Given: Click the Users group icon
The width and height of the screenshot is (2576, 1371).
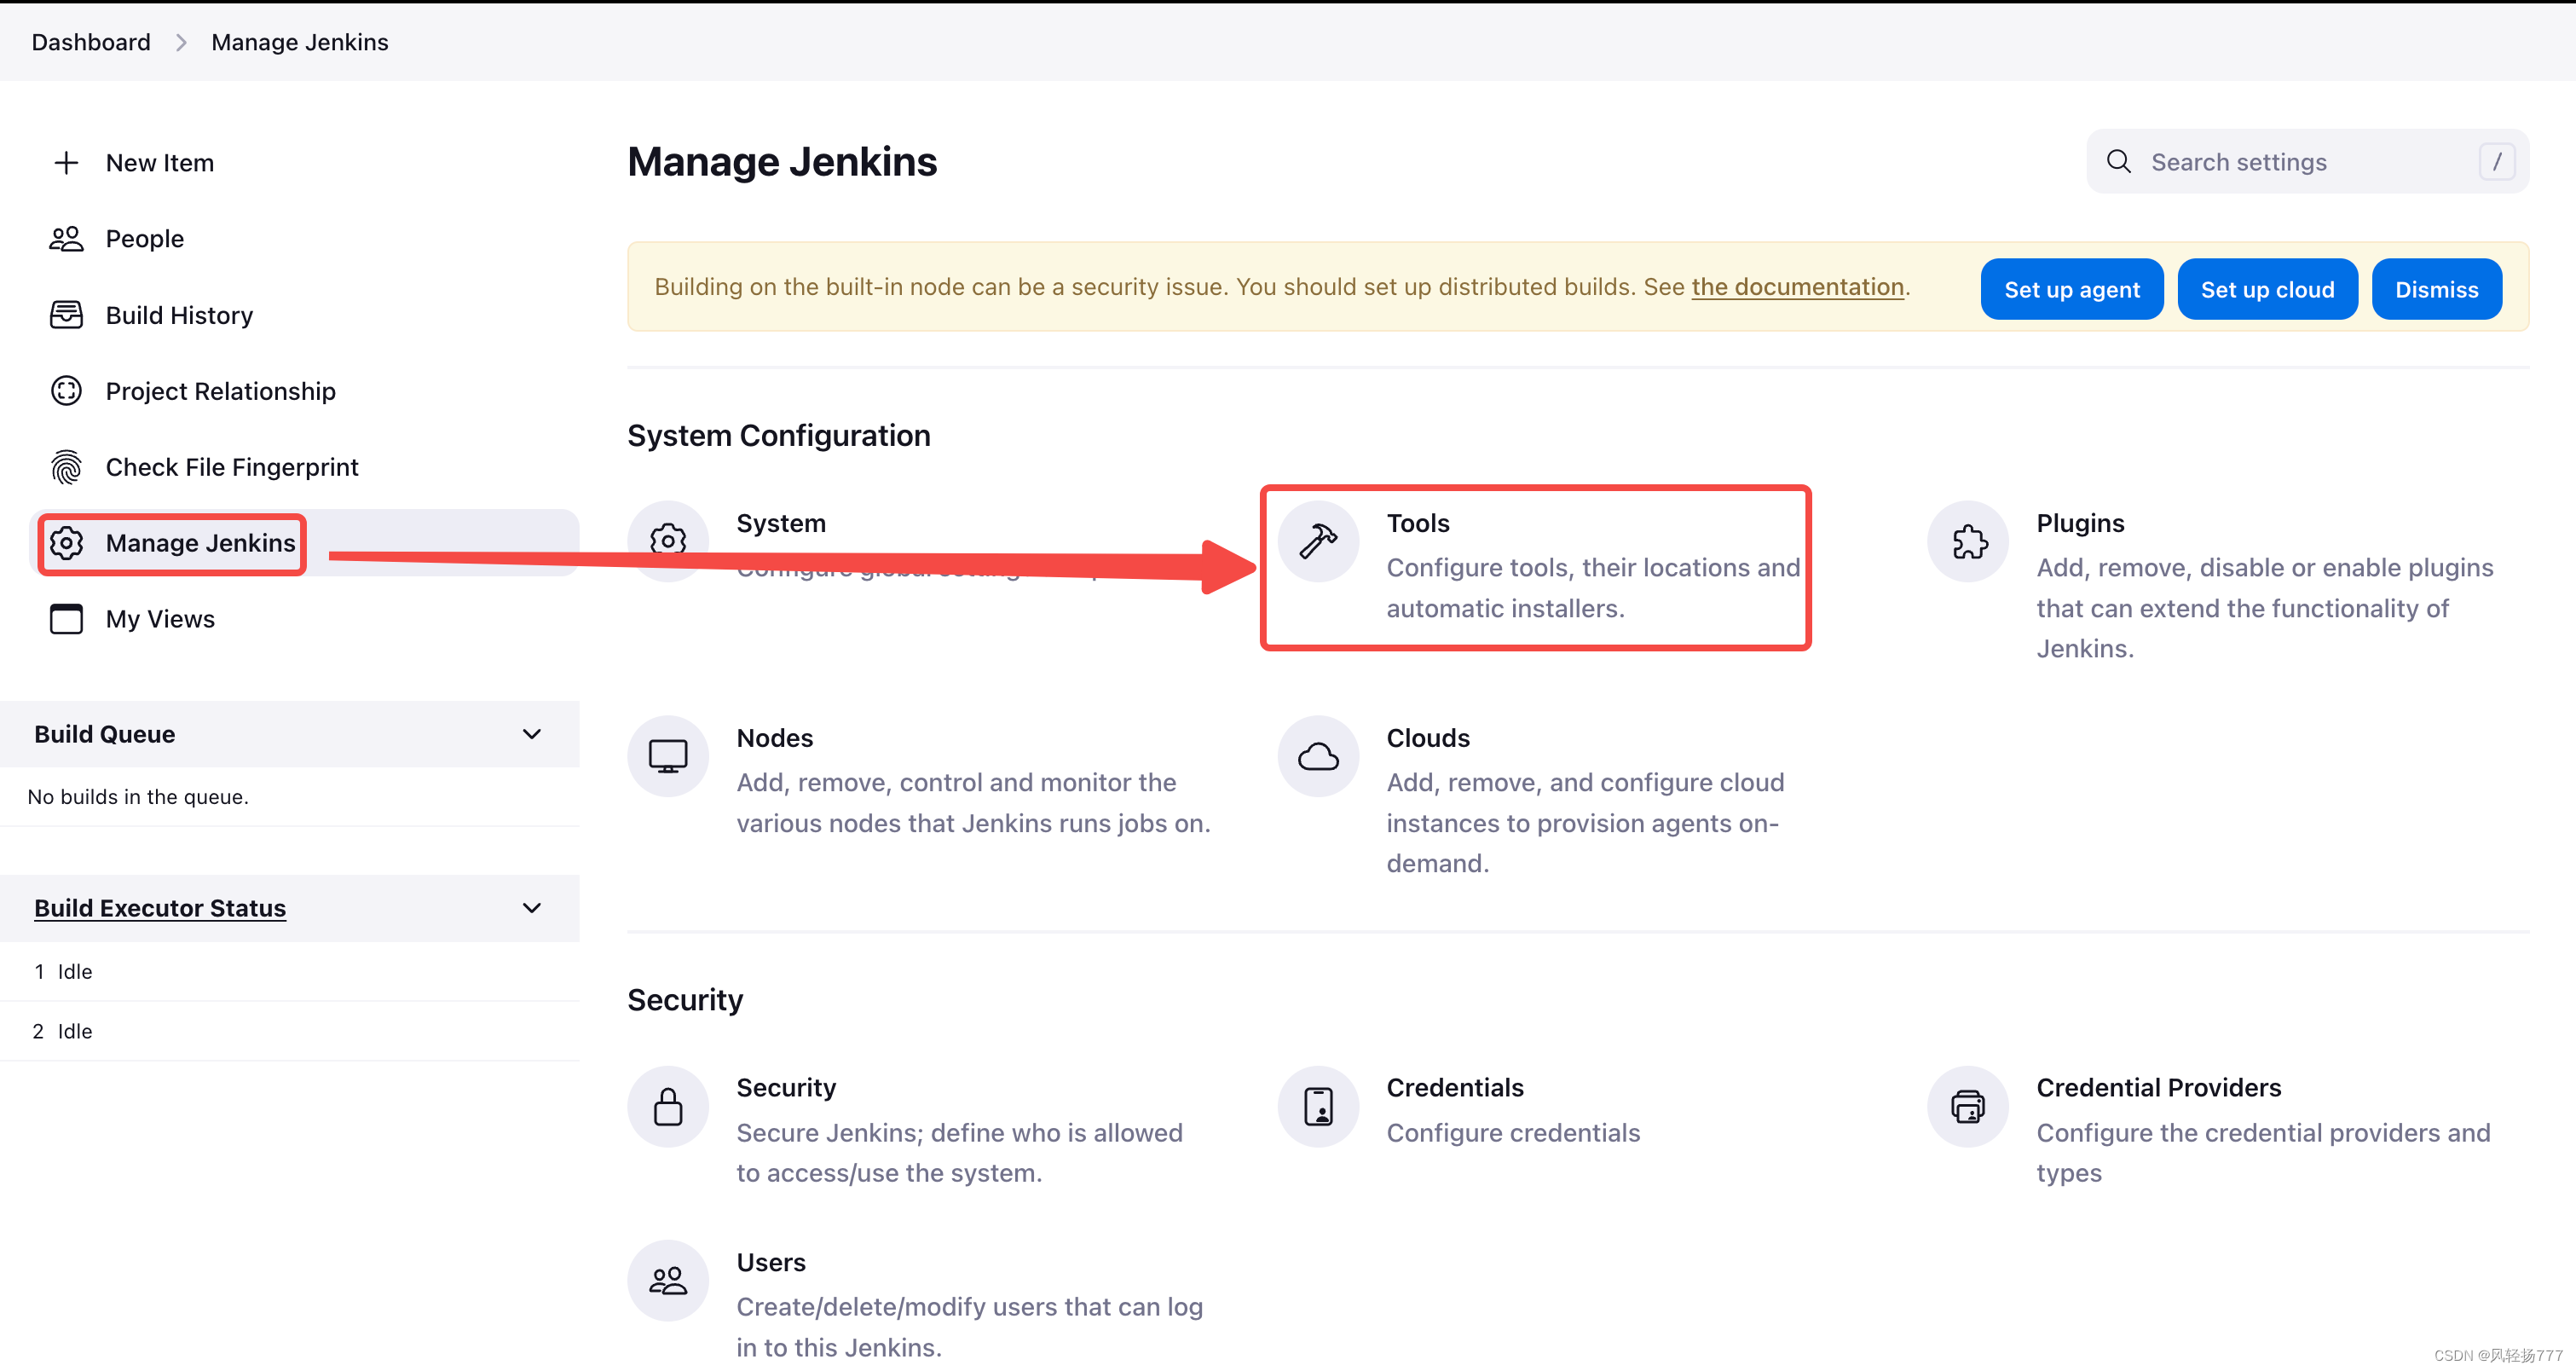Looking at the screenshot, I should [x=668, y=1280].
